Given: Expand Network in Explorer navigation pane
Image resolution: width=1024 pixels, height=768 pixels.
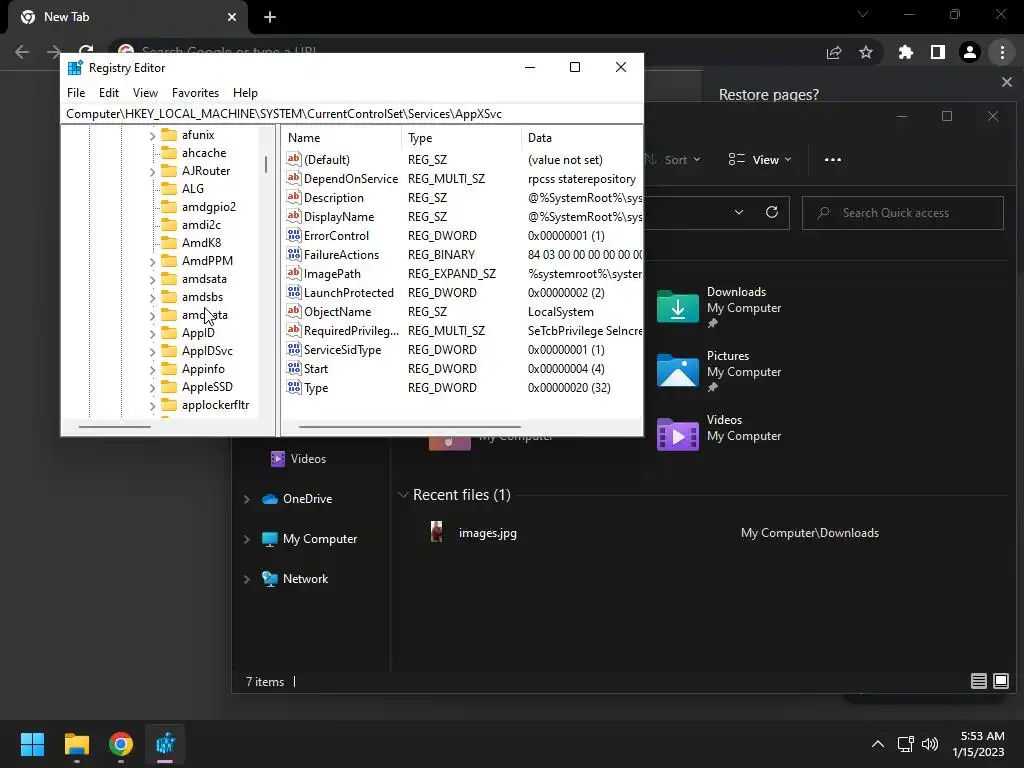Looking at the screenshot, I should click(247, 579).
